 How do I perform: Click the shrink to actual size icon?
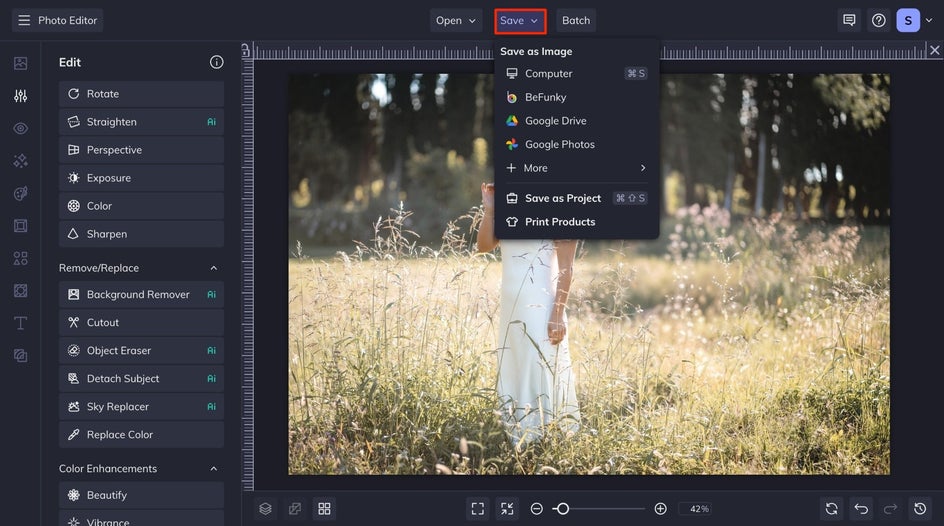(x=508, y=509)
